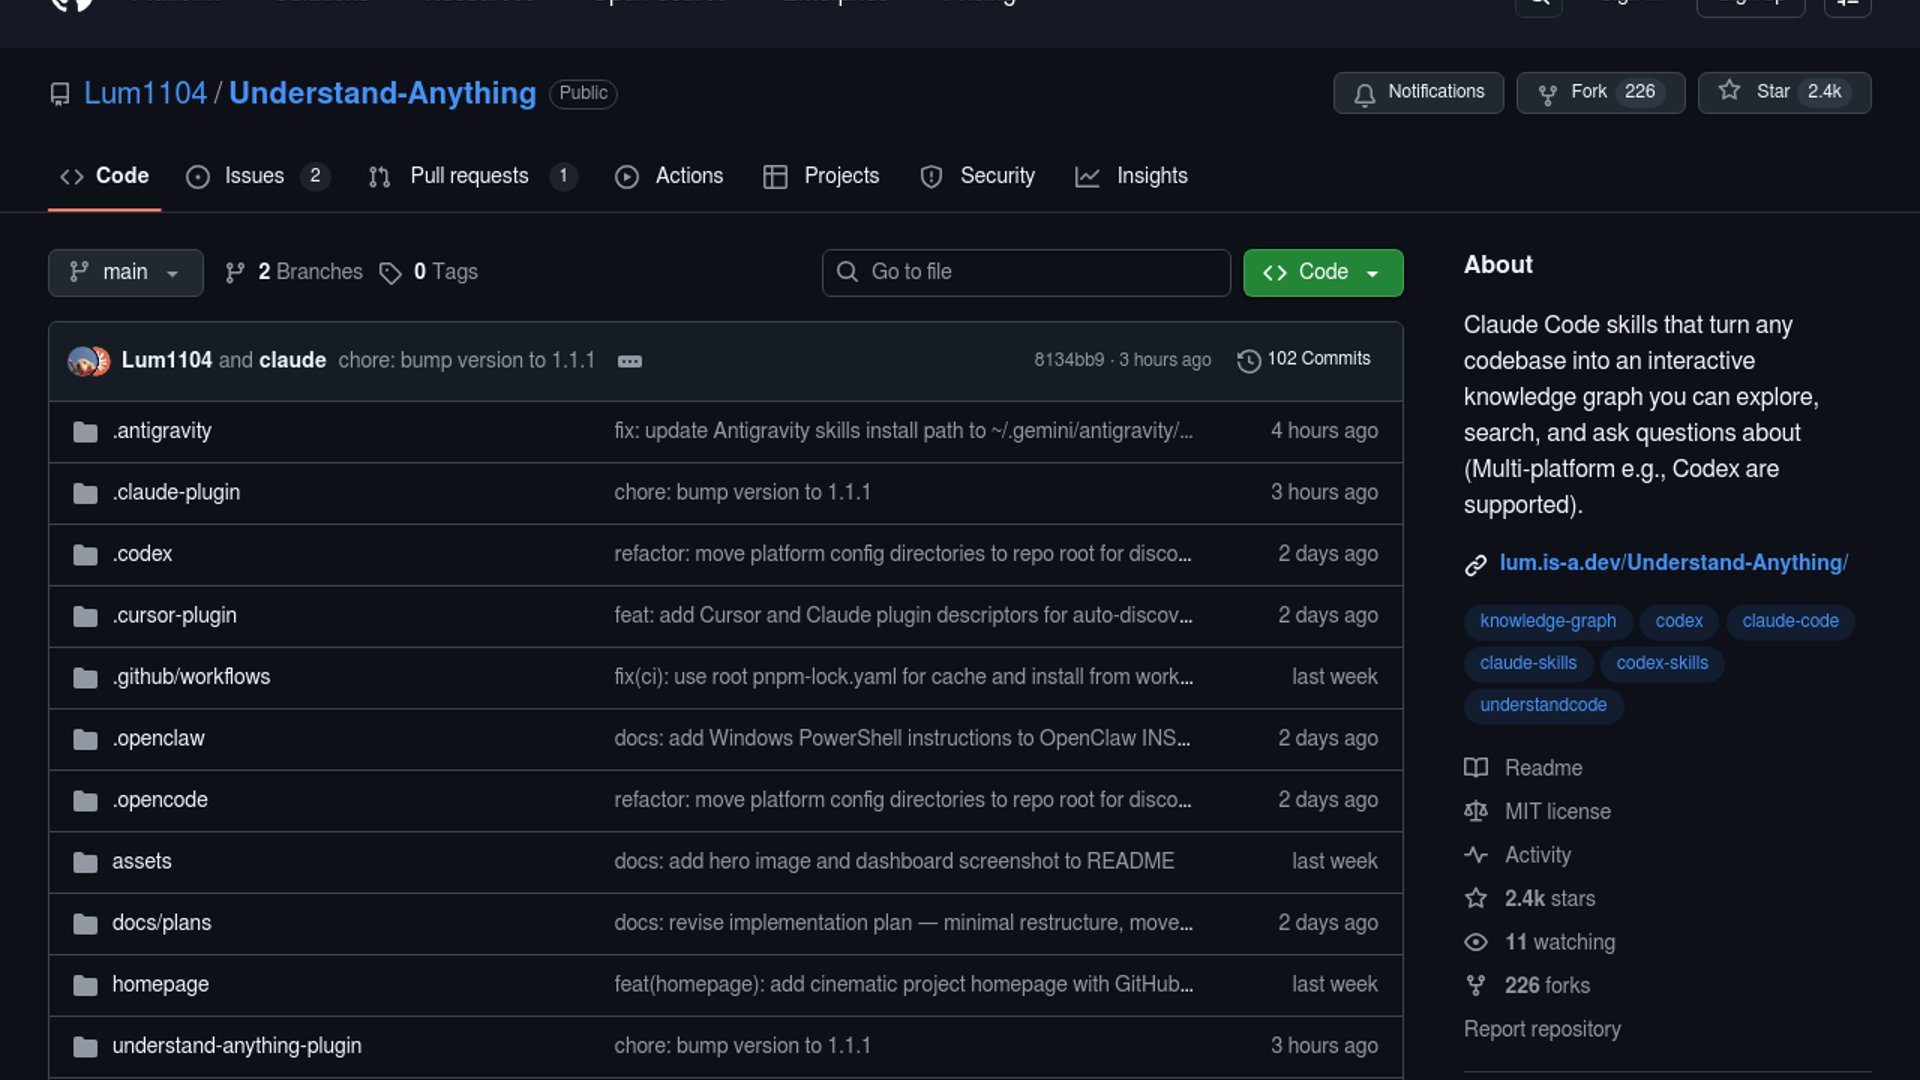Open the Lum1104 owner profile link

[145, 93]
